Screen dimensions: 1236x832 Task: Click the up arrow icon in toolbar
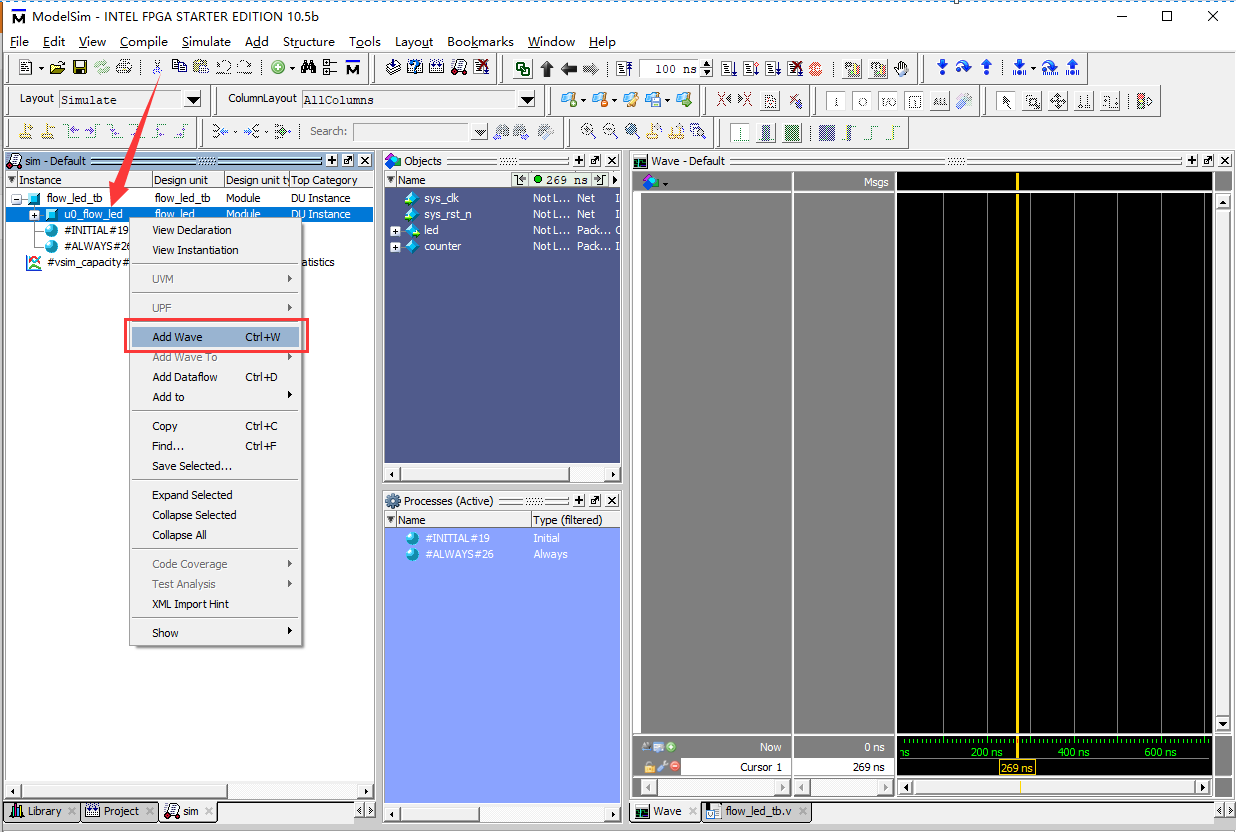[x=547, y=69]
